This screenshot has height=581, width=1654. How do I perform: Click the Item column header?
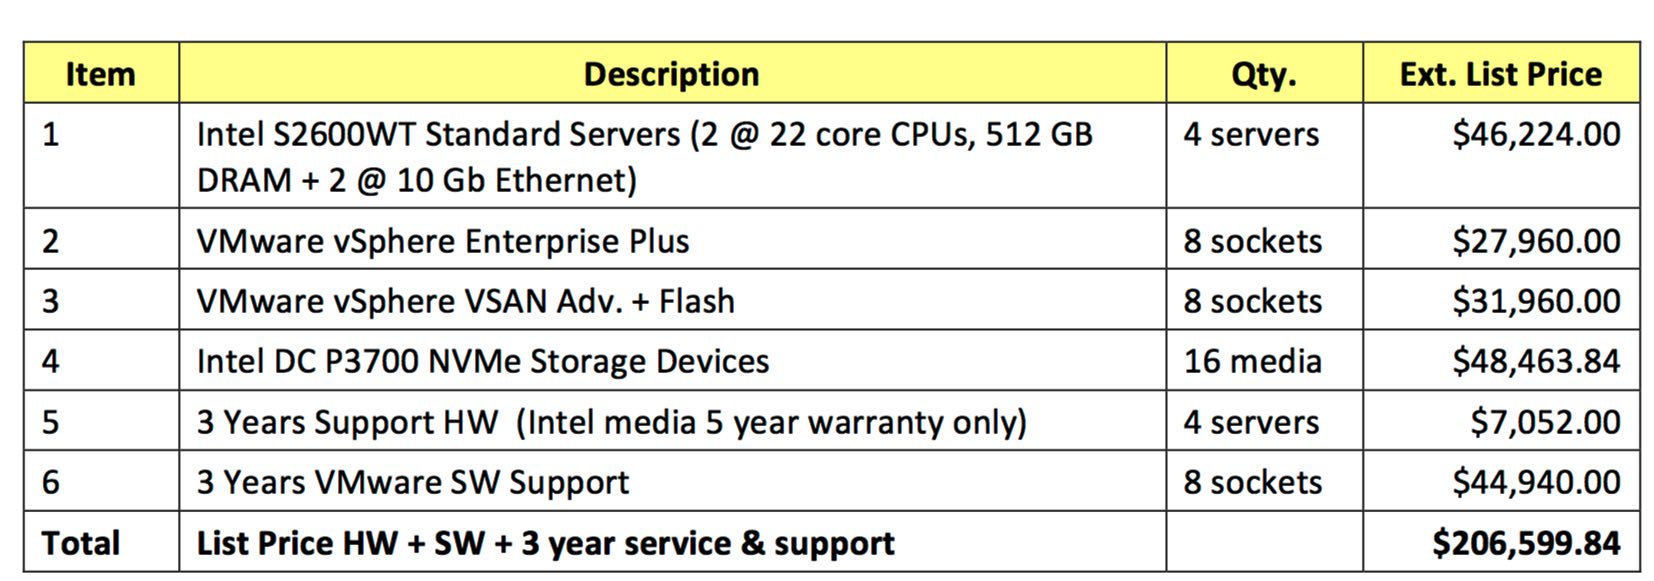[101, 73]
